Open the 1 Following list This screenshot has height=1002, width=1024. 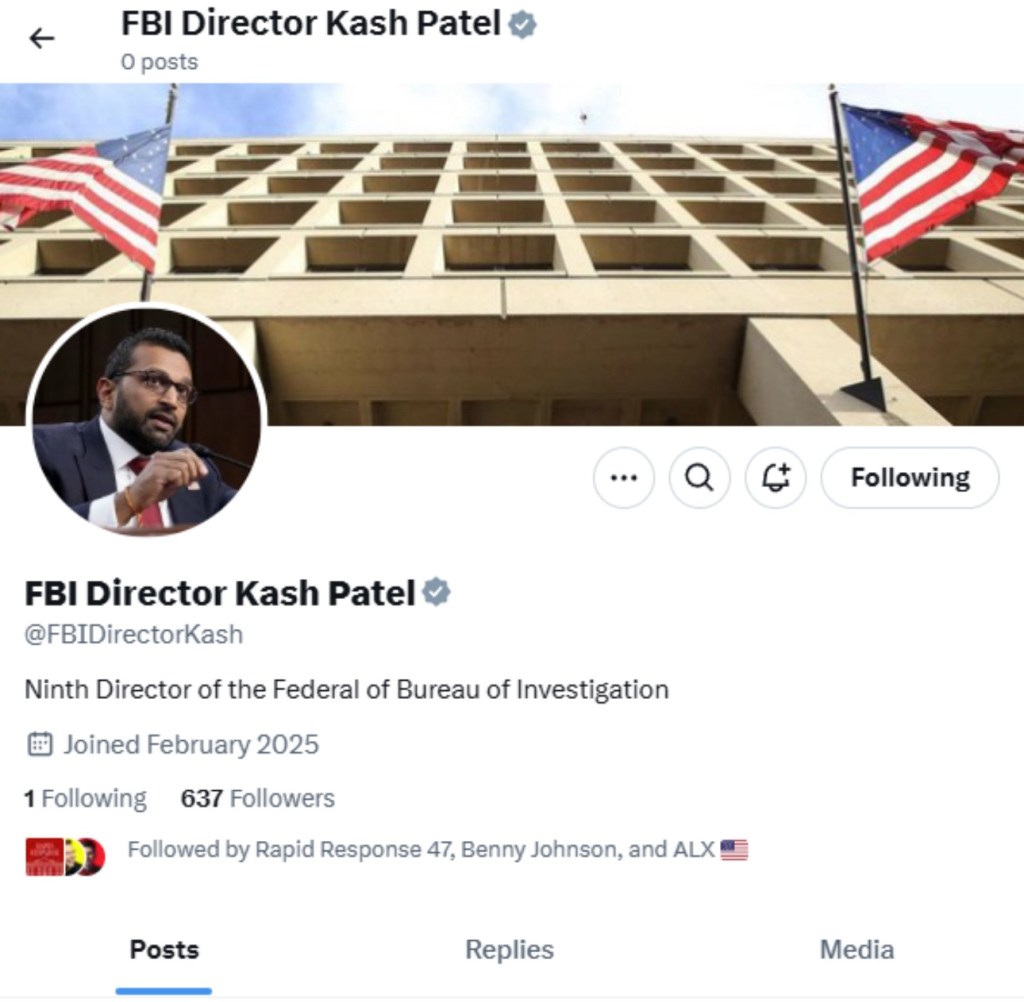click(85, 798)
